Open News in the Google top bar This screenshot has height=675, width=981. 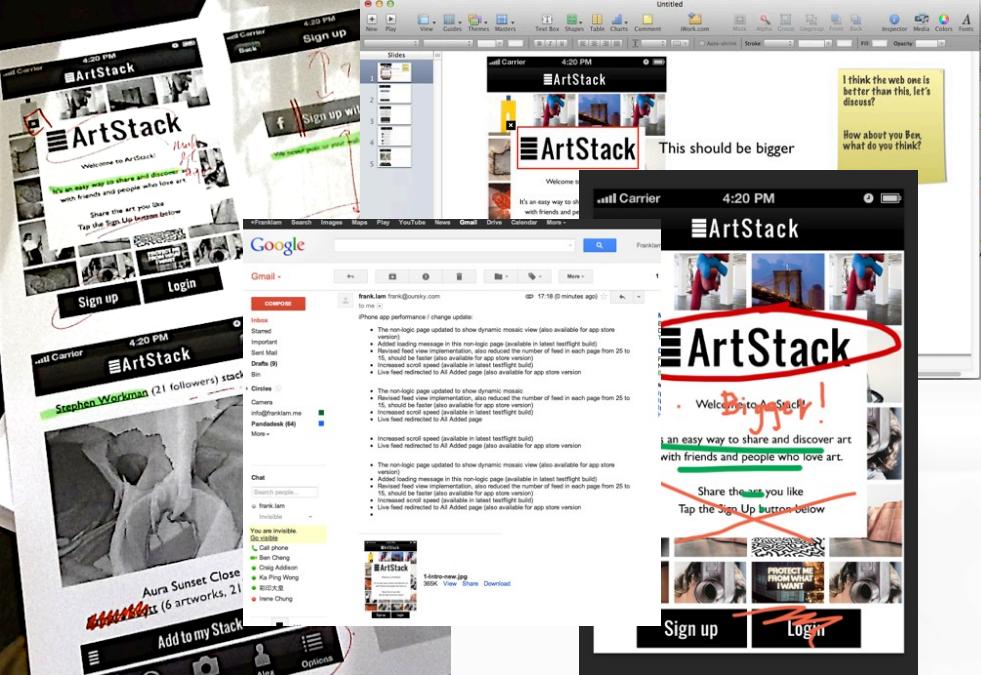coord(442,223)
